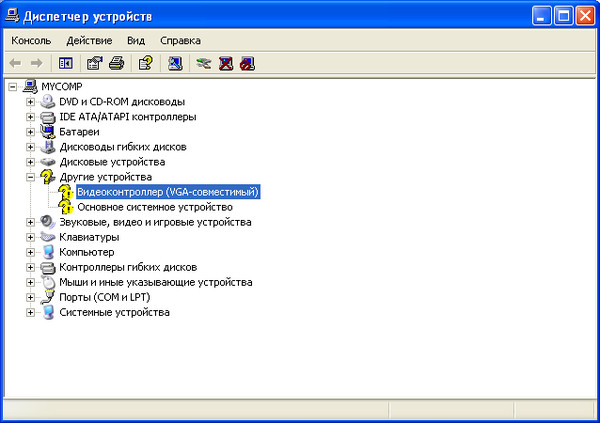The height and width of the screenshot is (423, 600).
Task: Select Клавиатуры label
Action: click(89, 237)
